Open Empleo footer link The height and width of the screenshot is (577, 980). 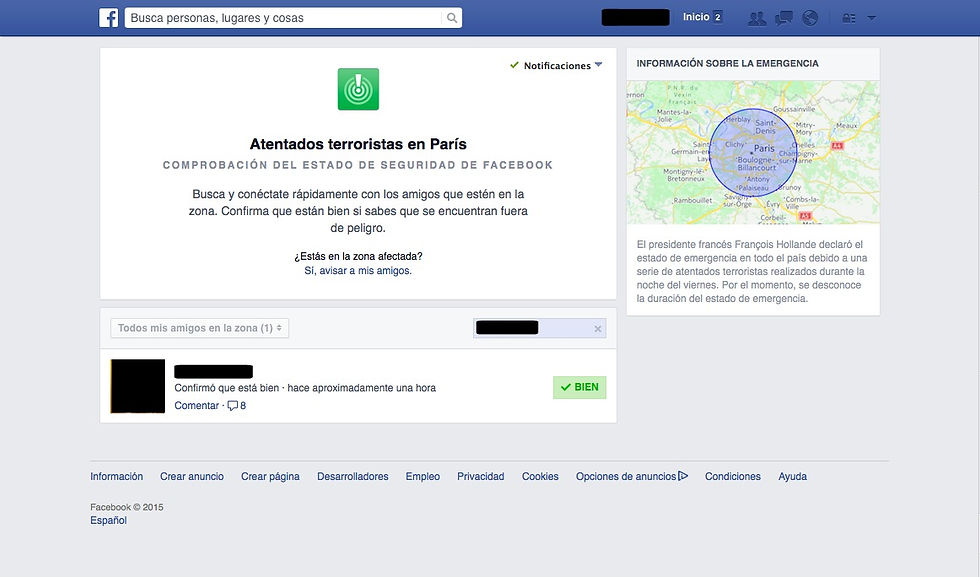[x=422, y=476]
